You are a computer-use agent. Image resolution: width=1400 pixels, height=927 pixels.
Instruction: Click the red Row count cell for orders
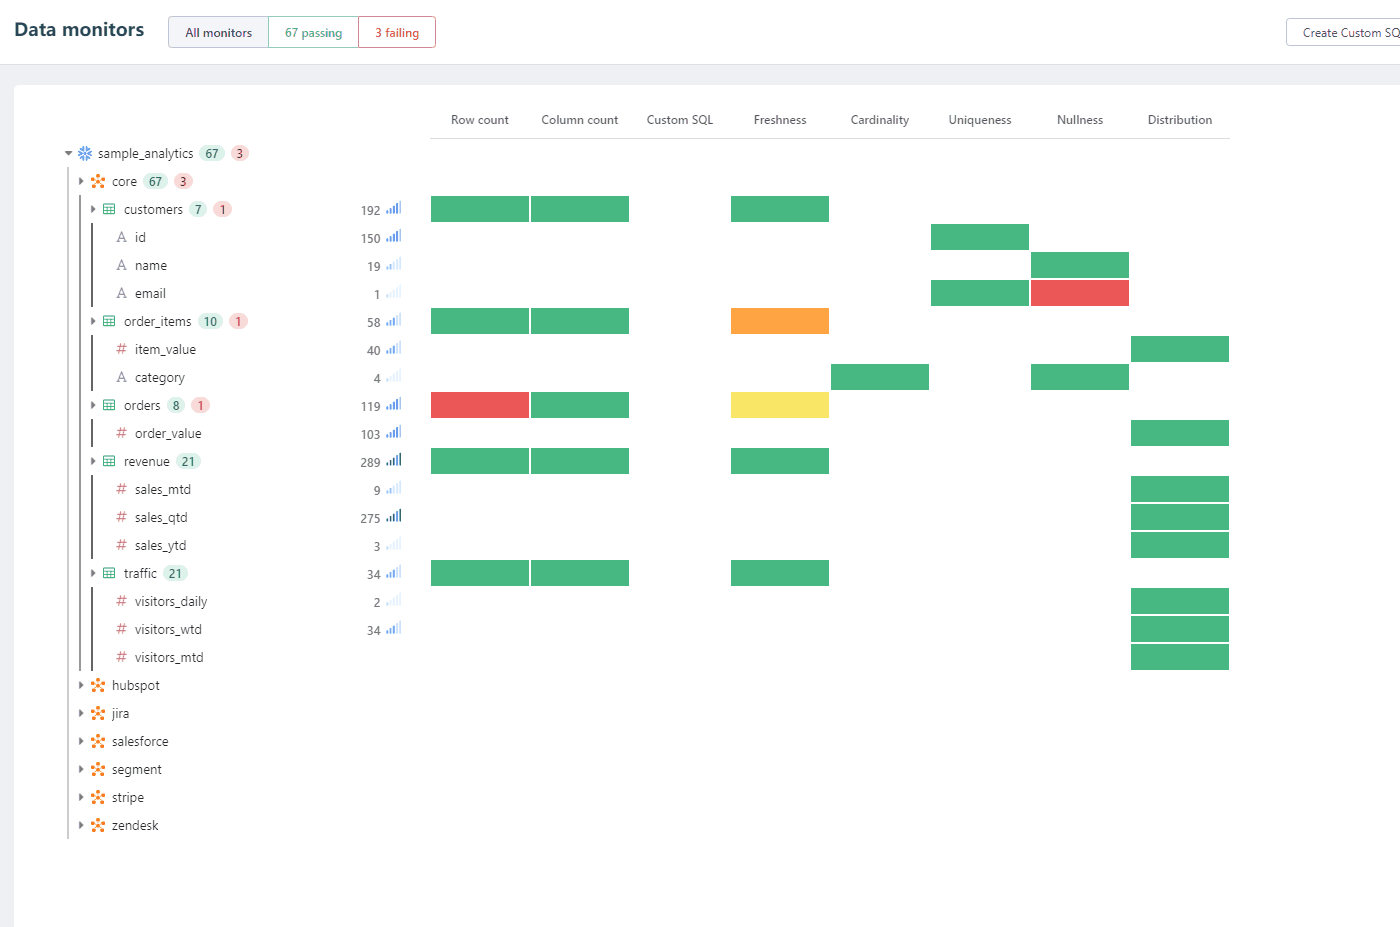480,405
